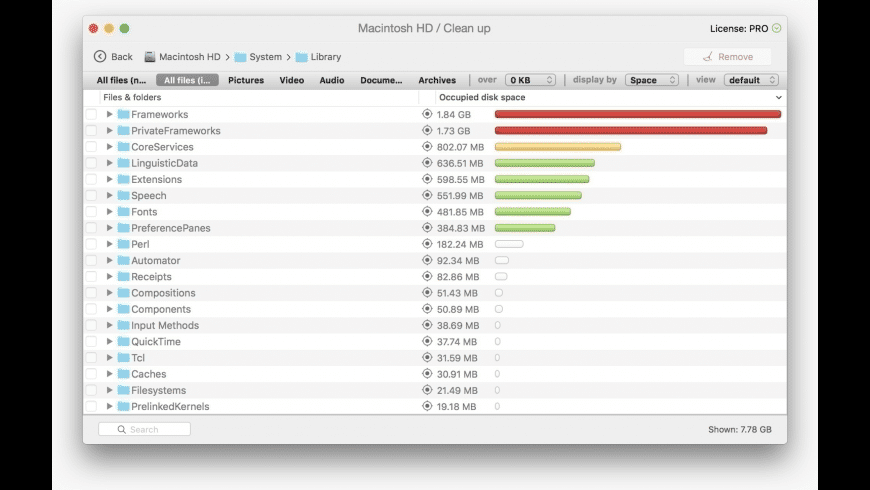Click the red Frameworks usage bar
Viewport: 870px width, 490px height.
638,114
